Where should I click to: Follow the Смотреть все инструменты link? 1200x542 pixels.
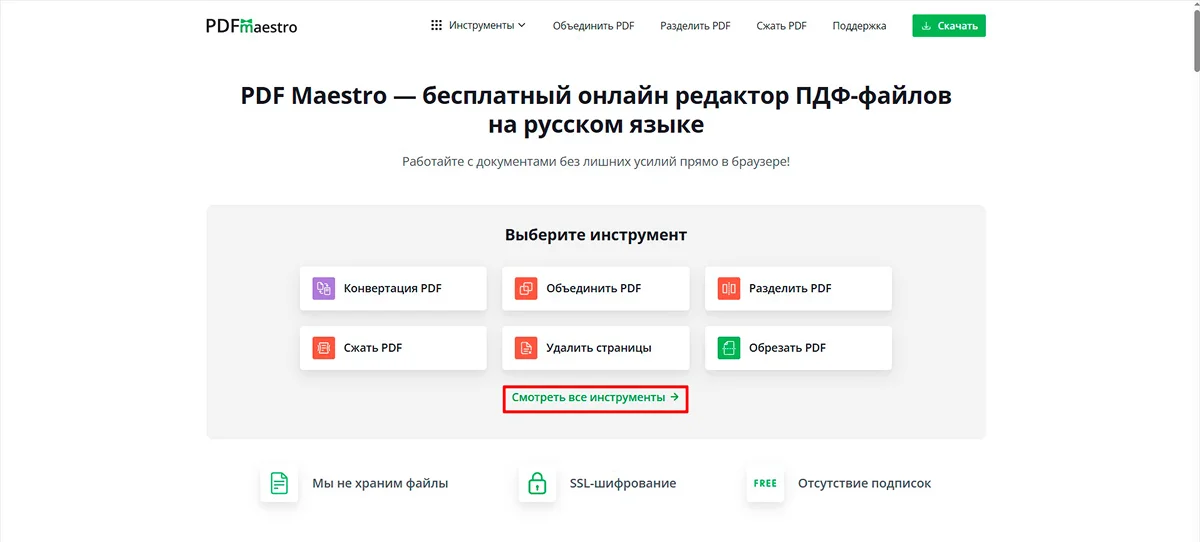click(595, 398)
